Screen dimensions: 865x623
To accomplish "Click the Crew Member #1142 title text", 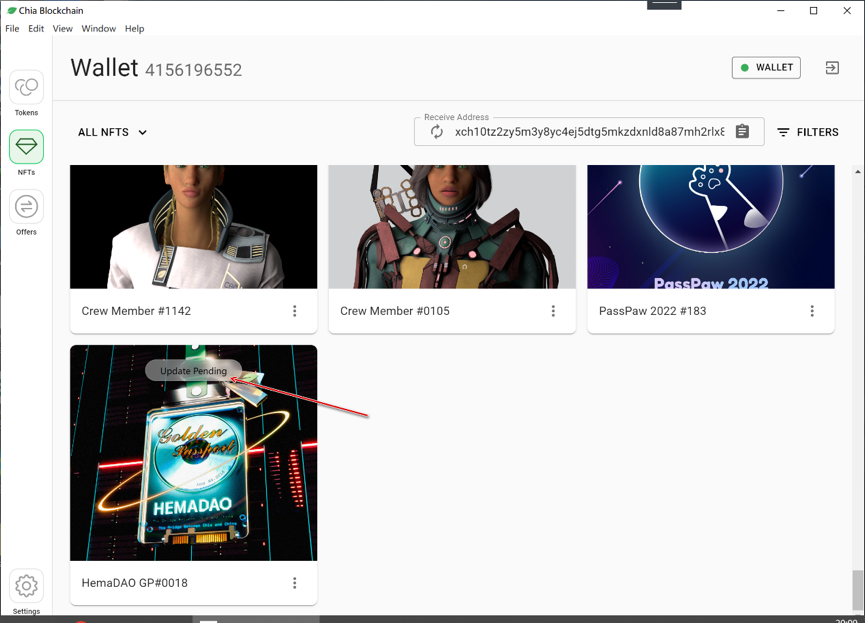I will coord(136,311).
